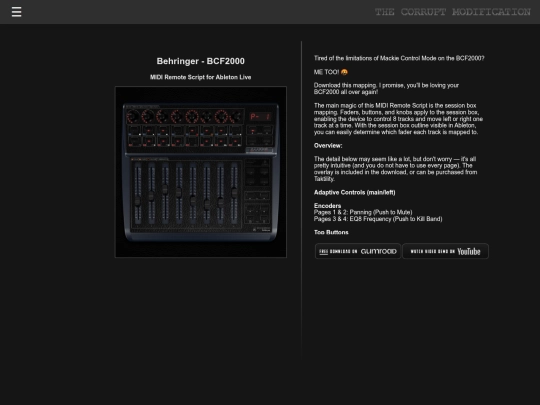Screen dimensions: 540x405
Task: Click the BCF2000 product image
Action: click(200, 172)
